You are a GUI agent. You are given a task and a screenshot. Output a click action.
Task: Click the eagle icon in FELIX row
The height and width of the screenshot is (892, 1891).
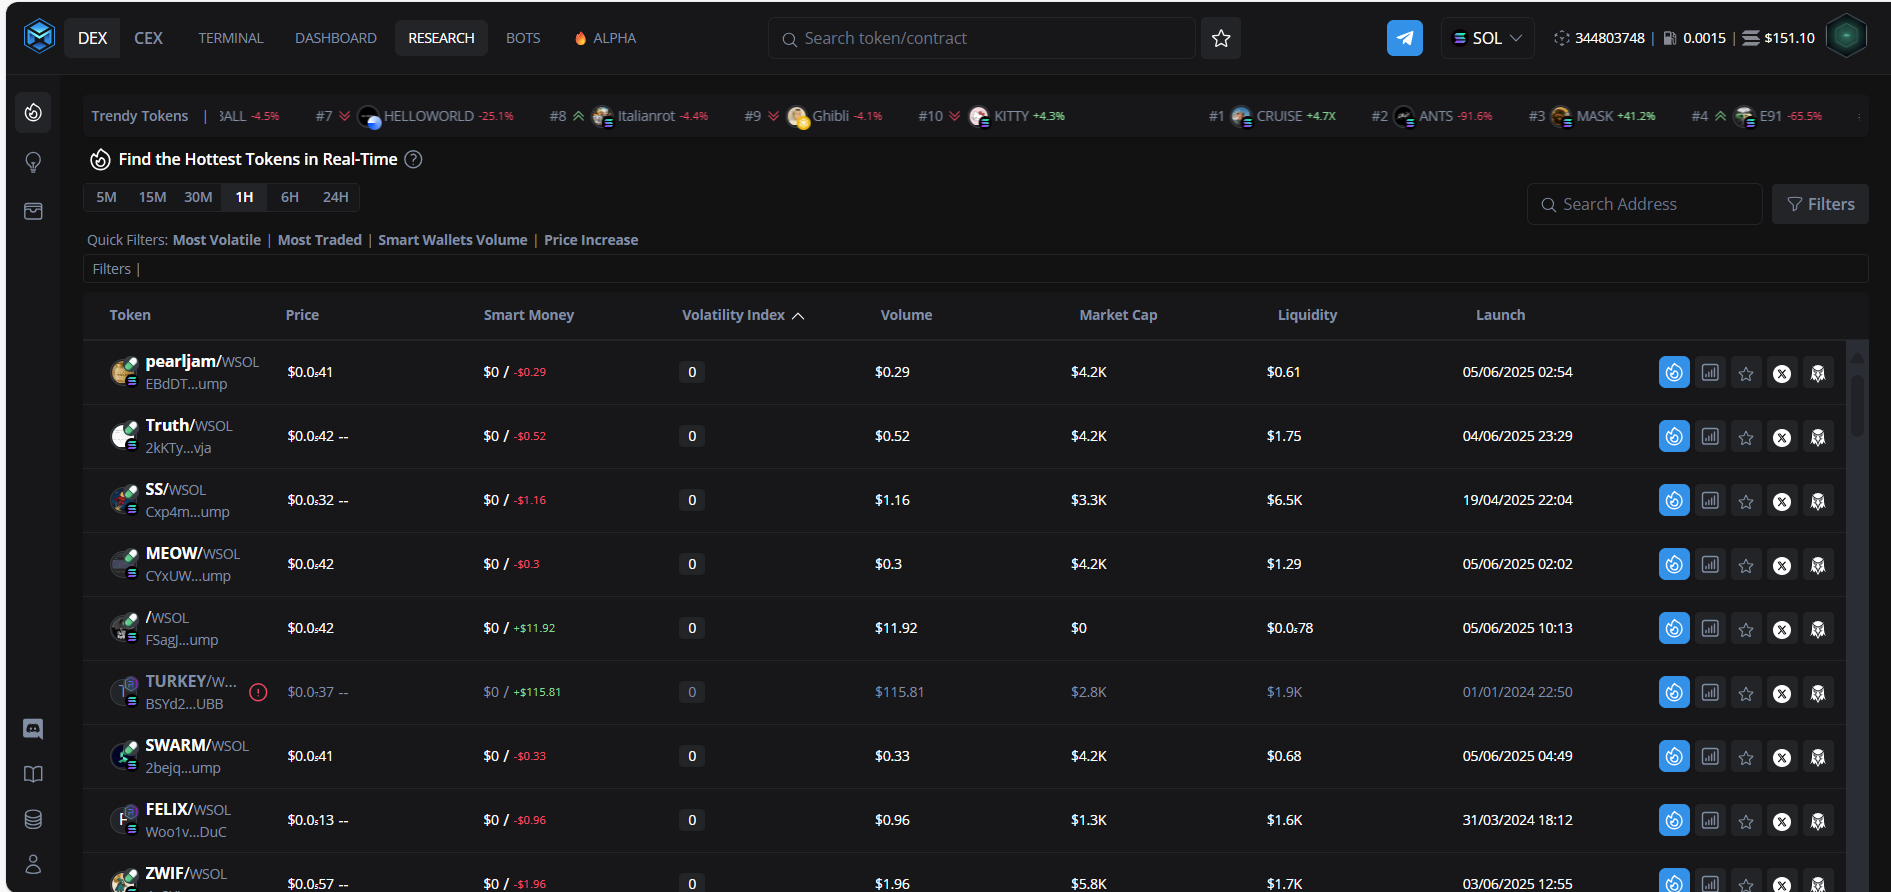(1818, 821)
